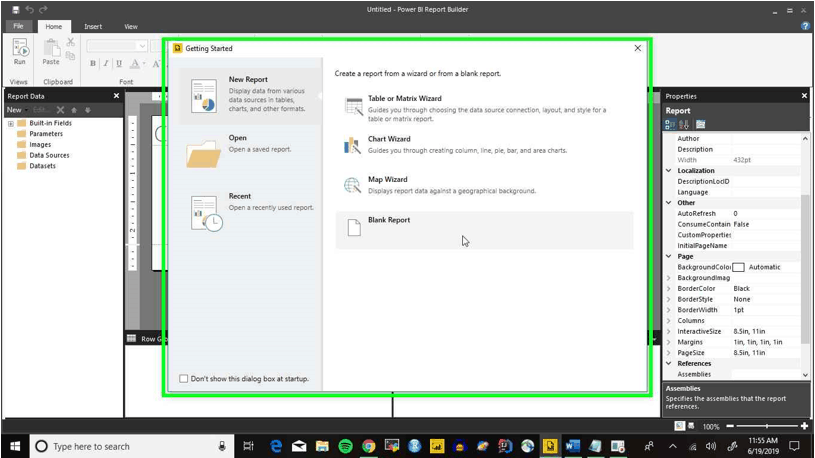This screenshot has width=815, height=458.
Task: Click the Map Wizard globe icon
Action: pos(352,186)
